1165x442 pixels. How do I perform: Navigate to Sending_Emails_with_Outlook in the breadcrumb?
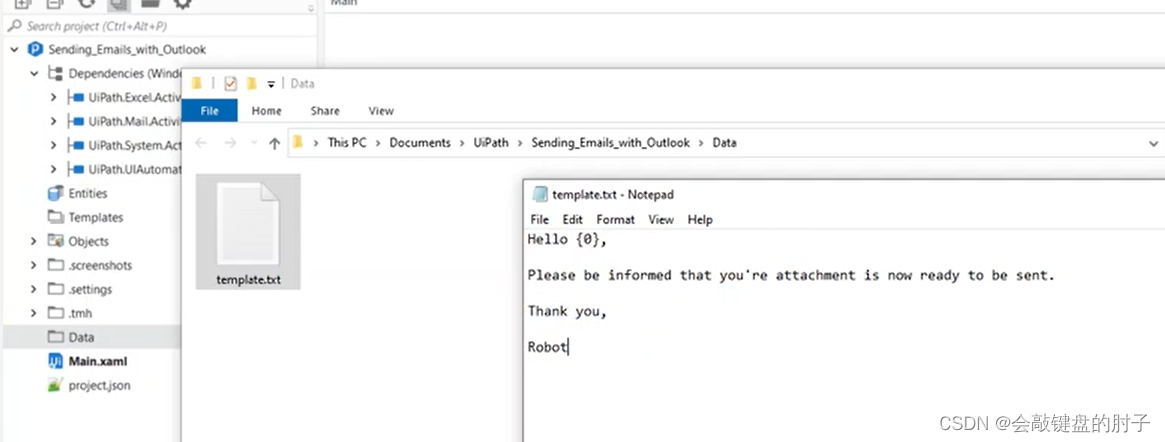[x=611, y=143]
